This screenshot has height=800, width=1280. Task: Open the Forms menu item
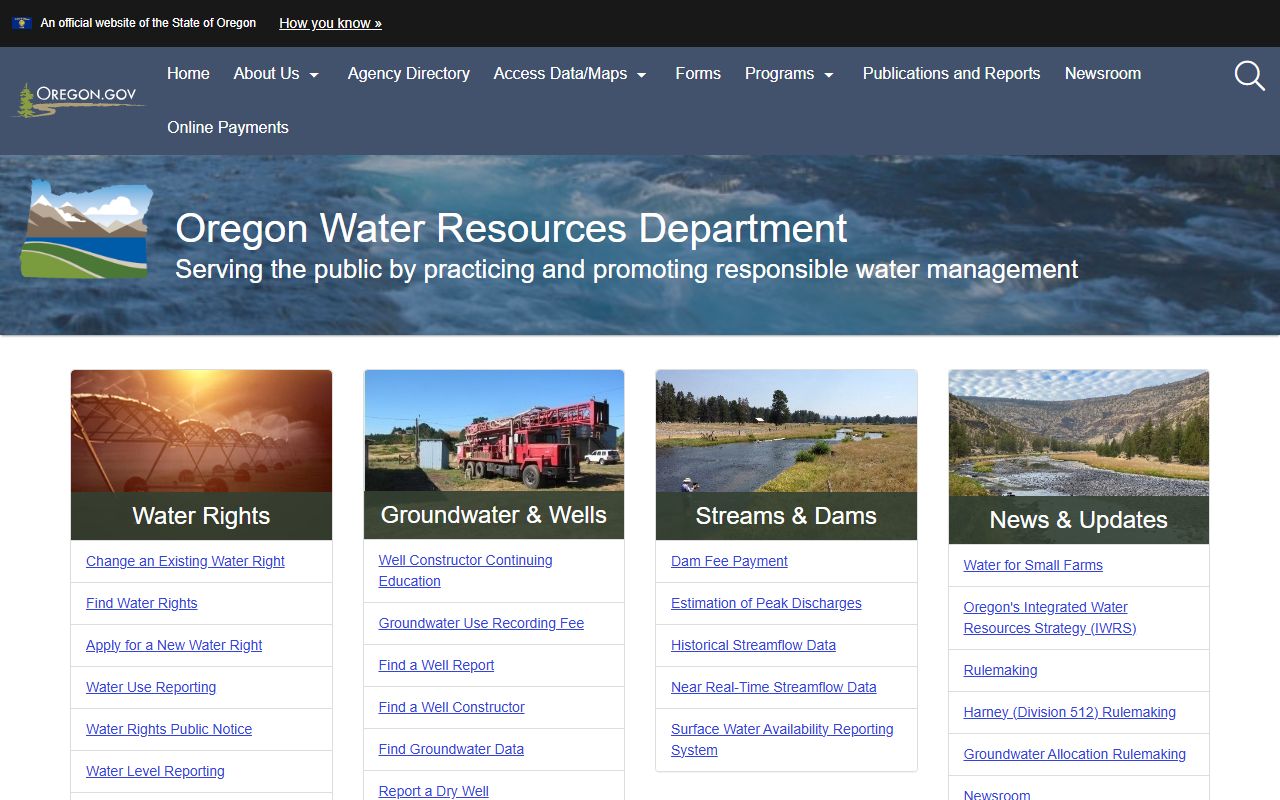pyautogui.click(x=698, y=74)
